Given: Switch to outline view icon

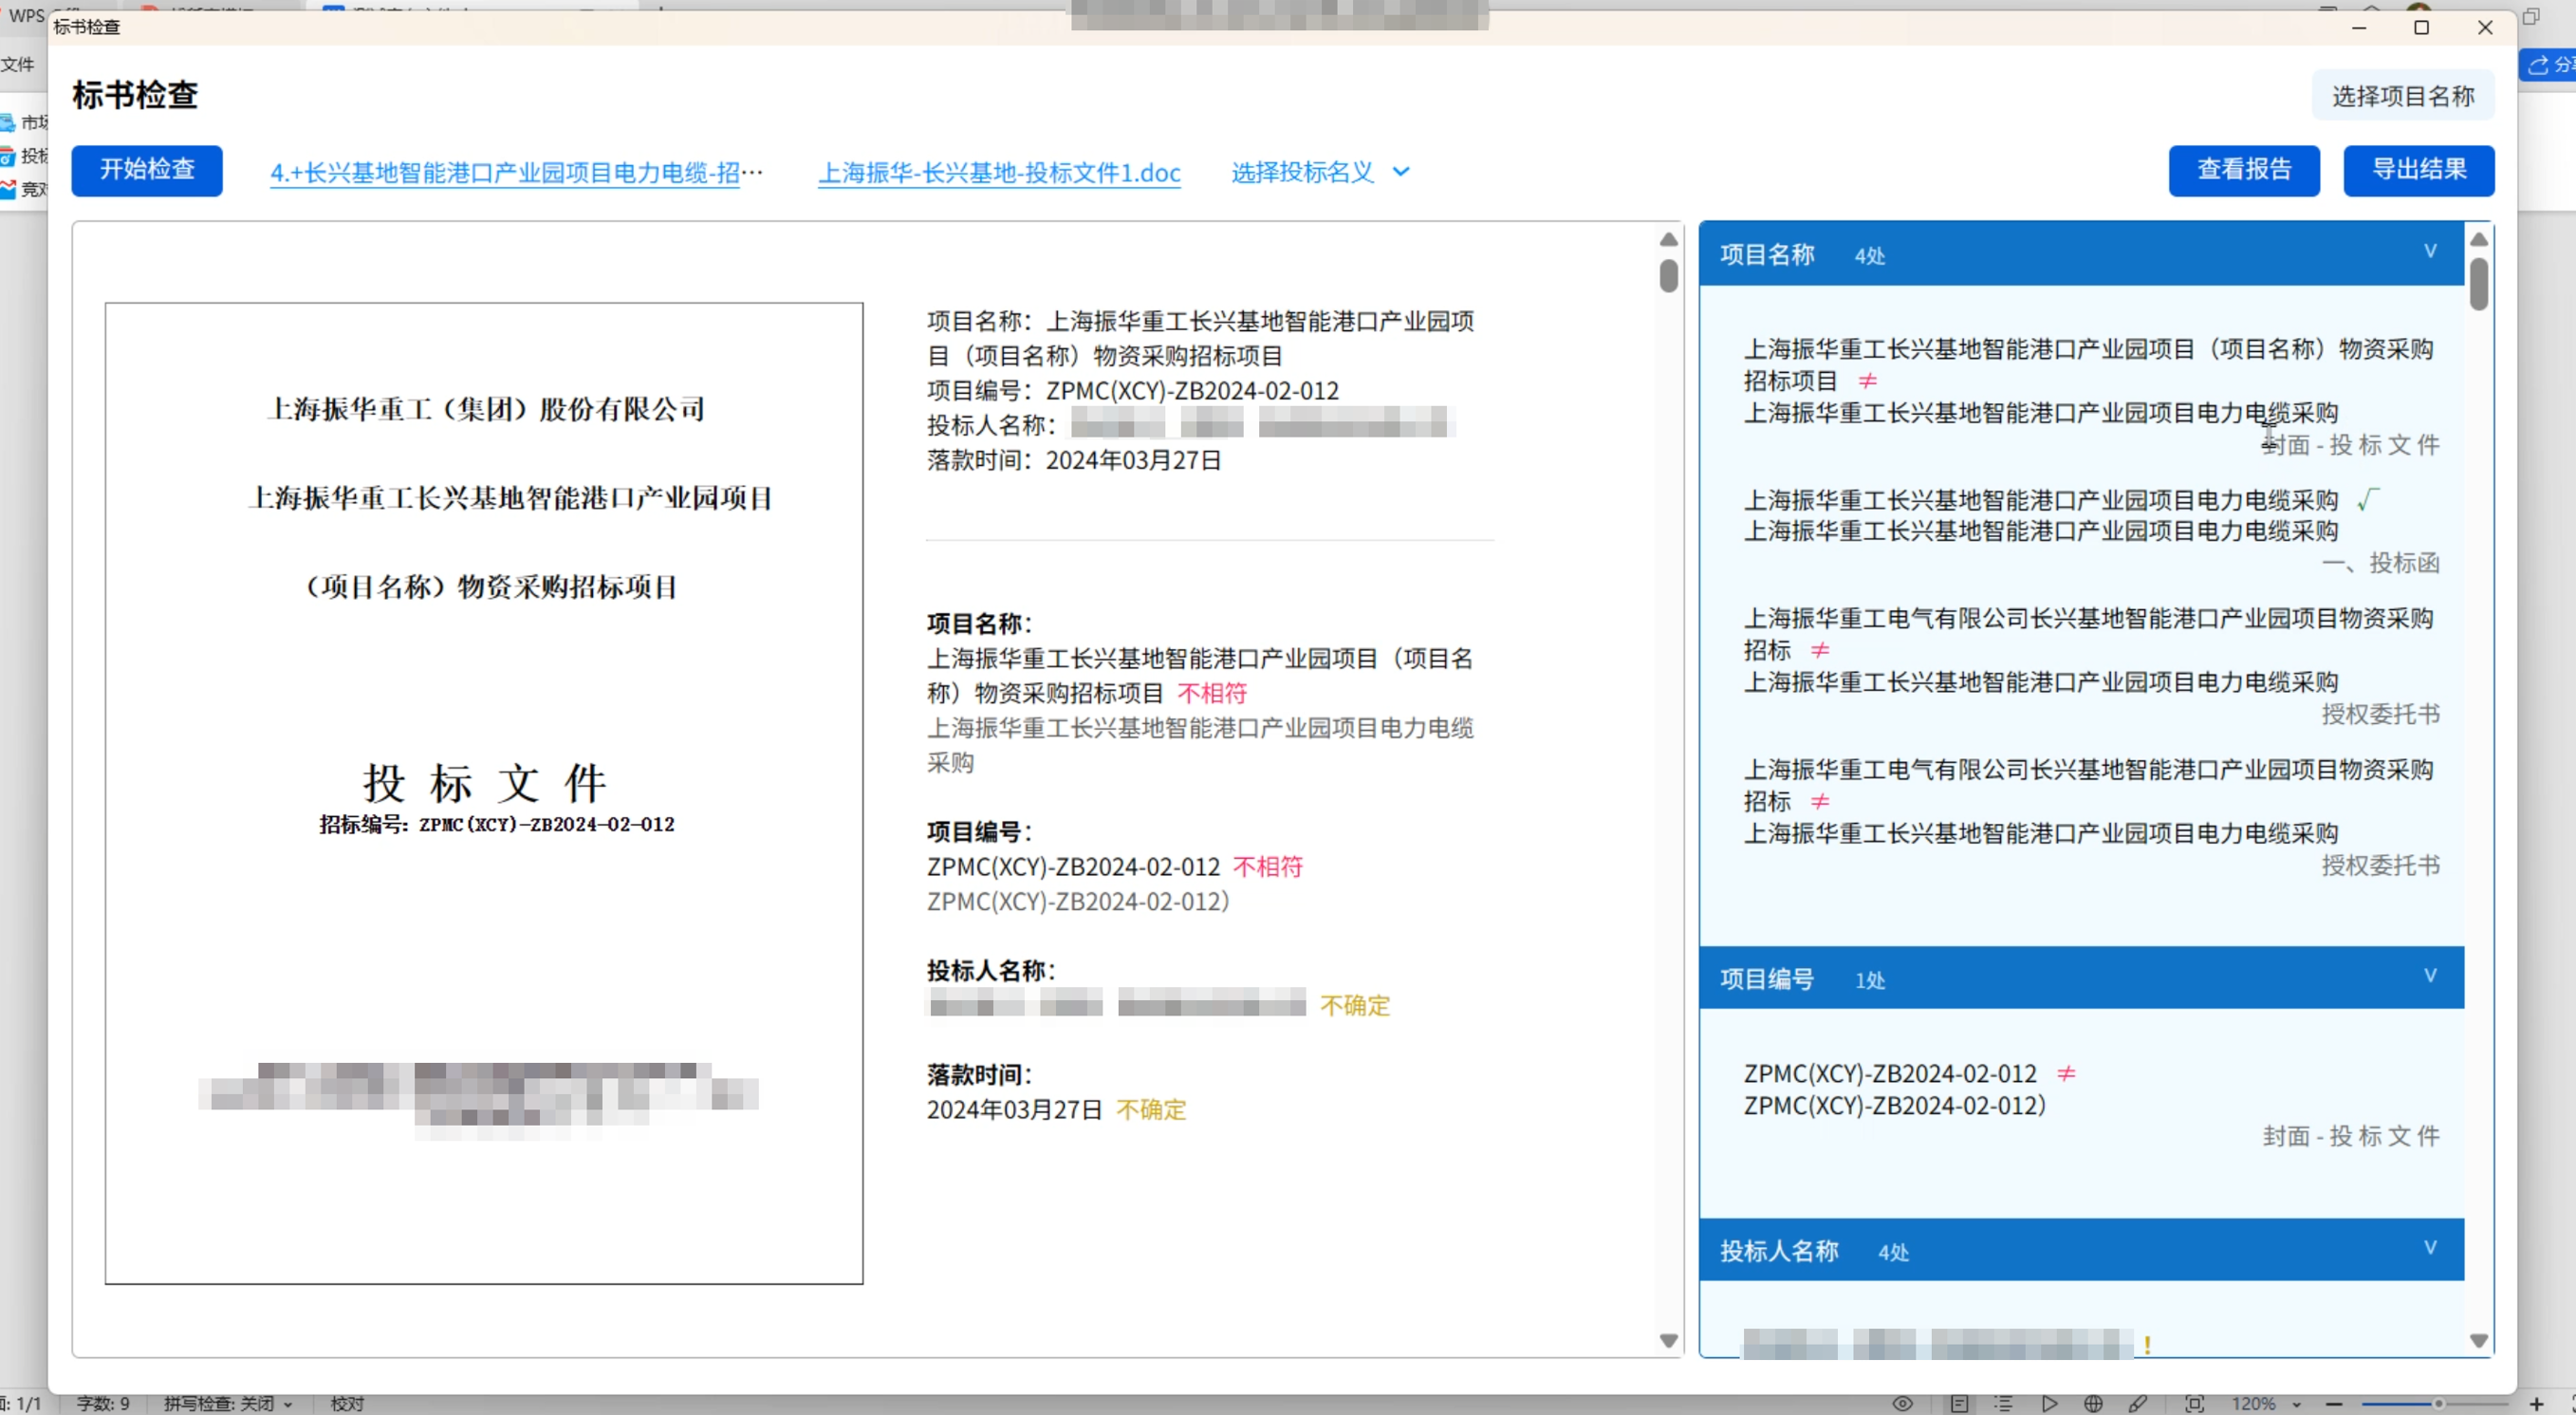Looking at the screenshot, I should tap(2003, 1403).
